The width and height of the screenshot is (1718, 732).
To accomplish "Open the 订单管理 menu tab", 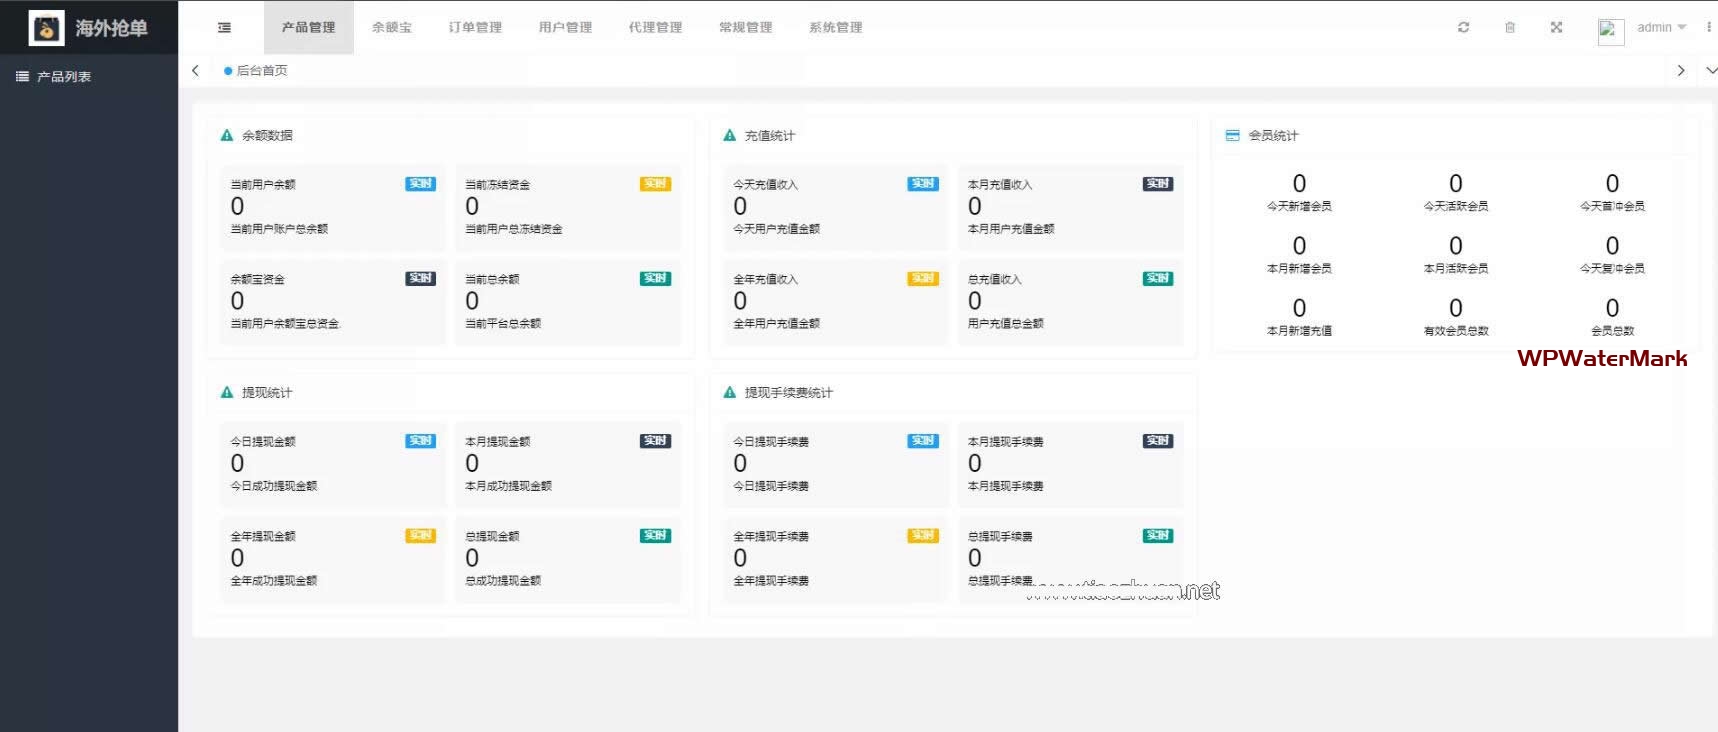I will (475, 28).
